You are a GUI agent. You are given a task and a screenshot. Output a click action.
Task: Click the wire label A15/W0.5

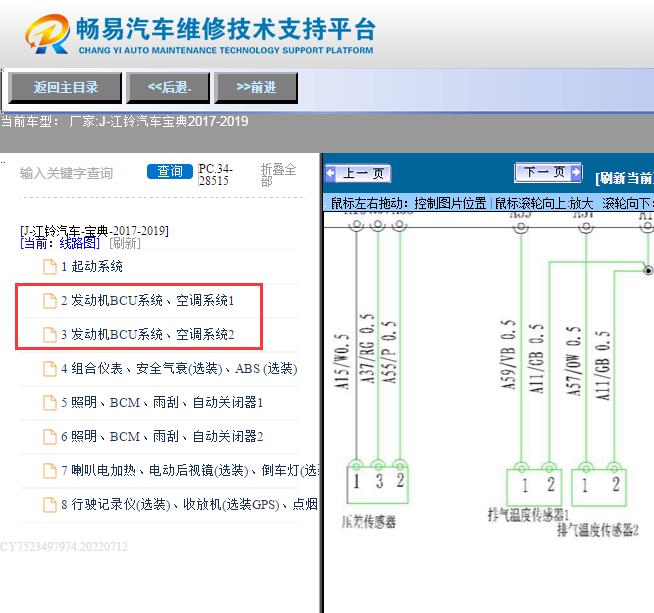click(342, 361)
